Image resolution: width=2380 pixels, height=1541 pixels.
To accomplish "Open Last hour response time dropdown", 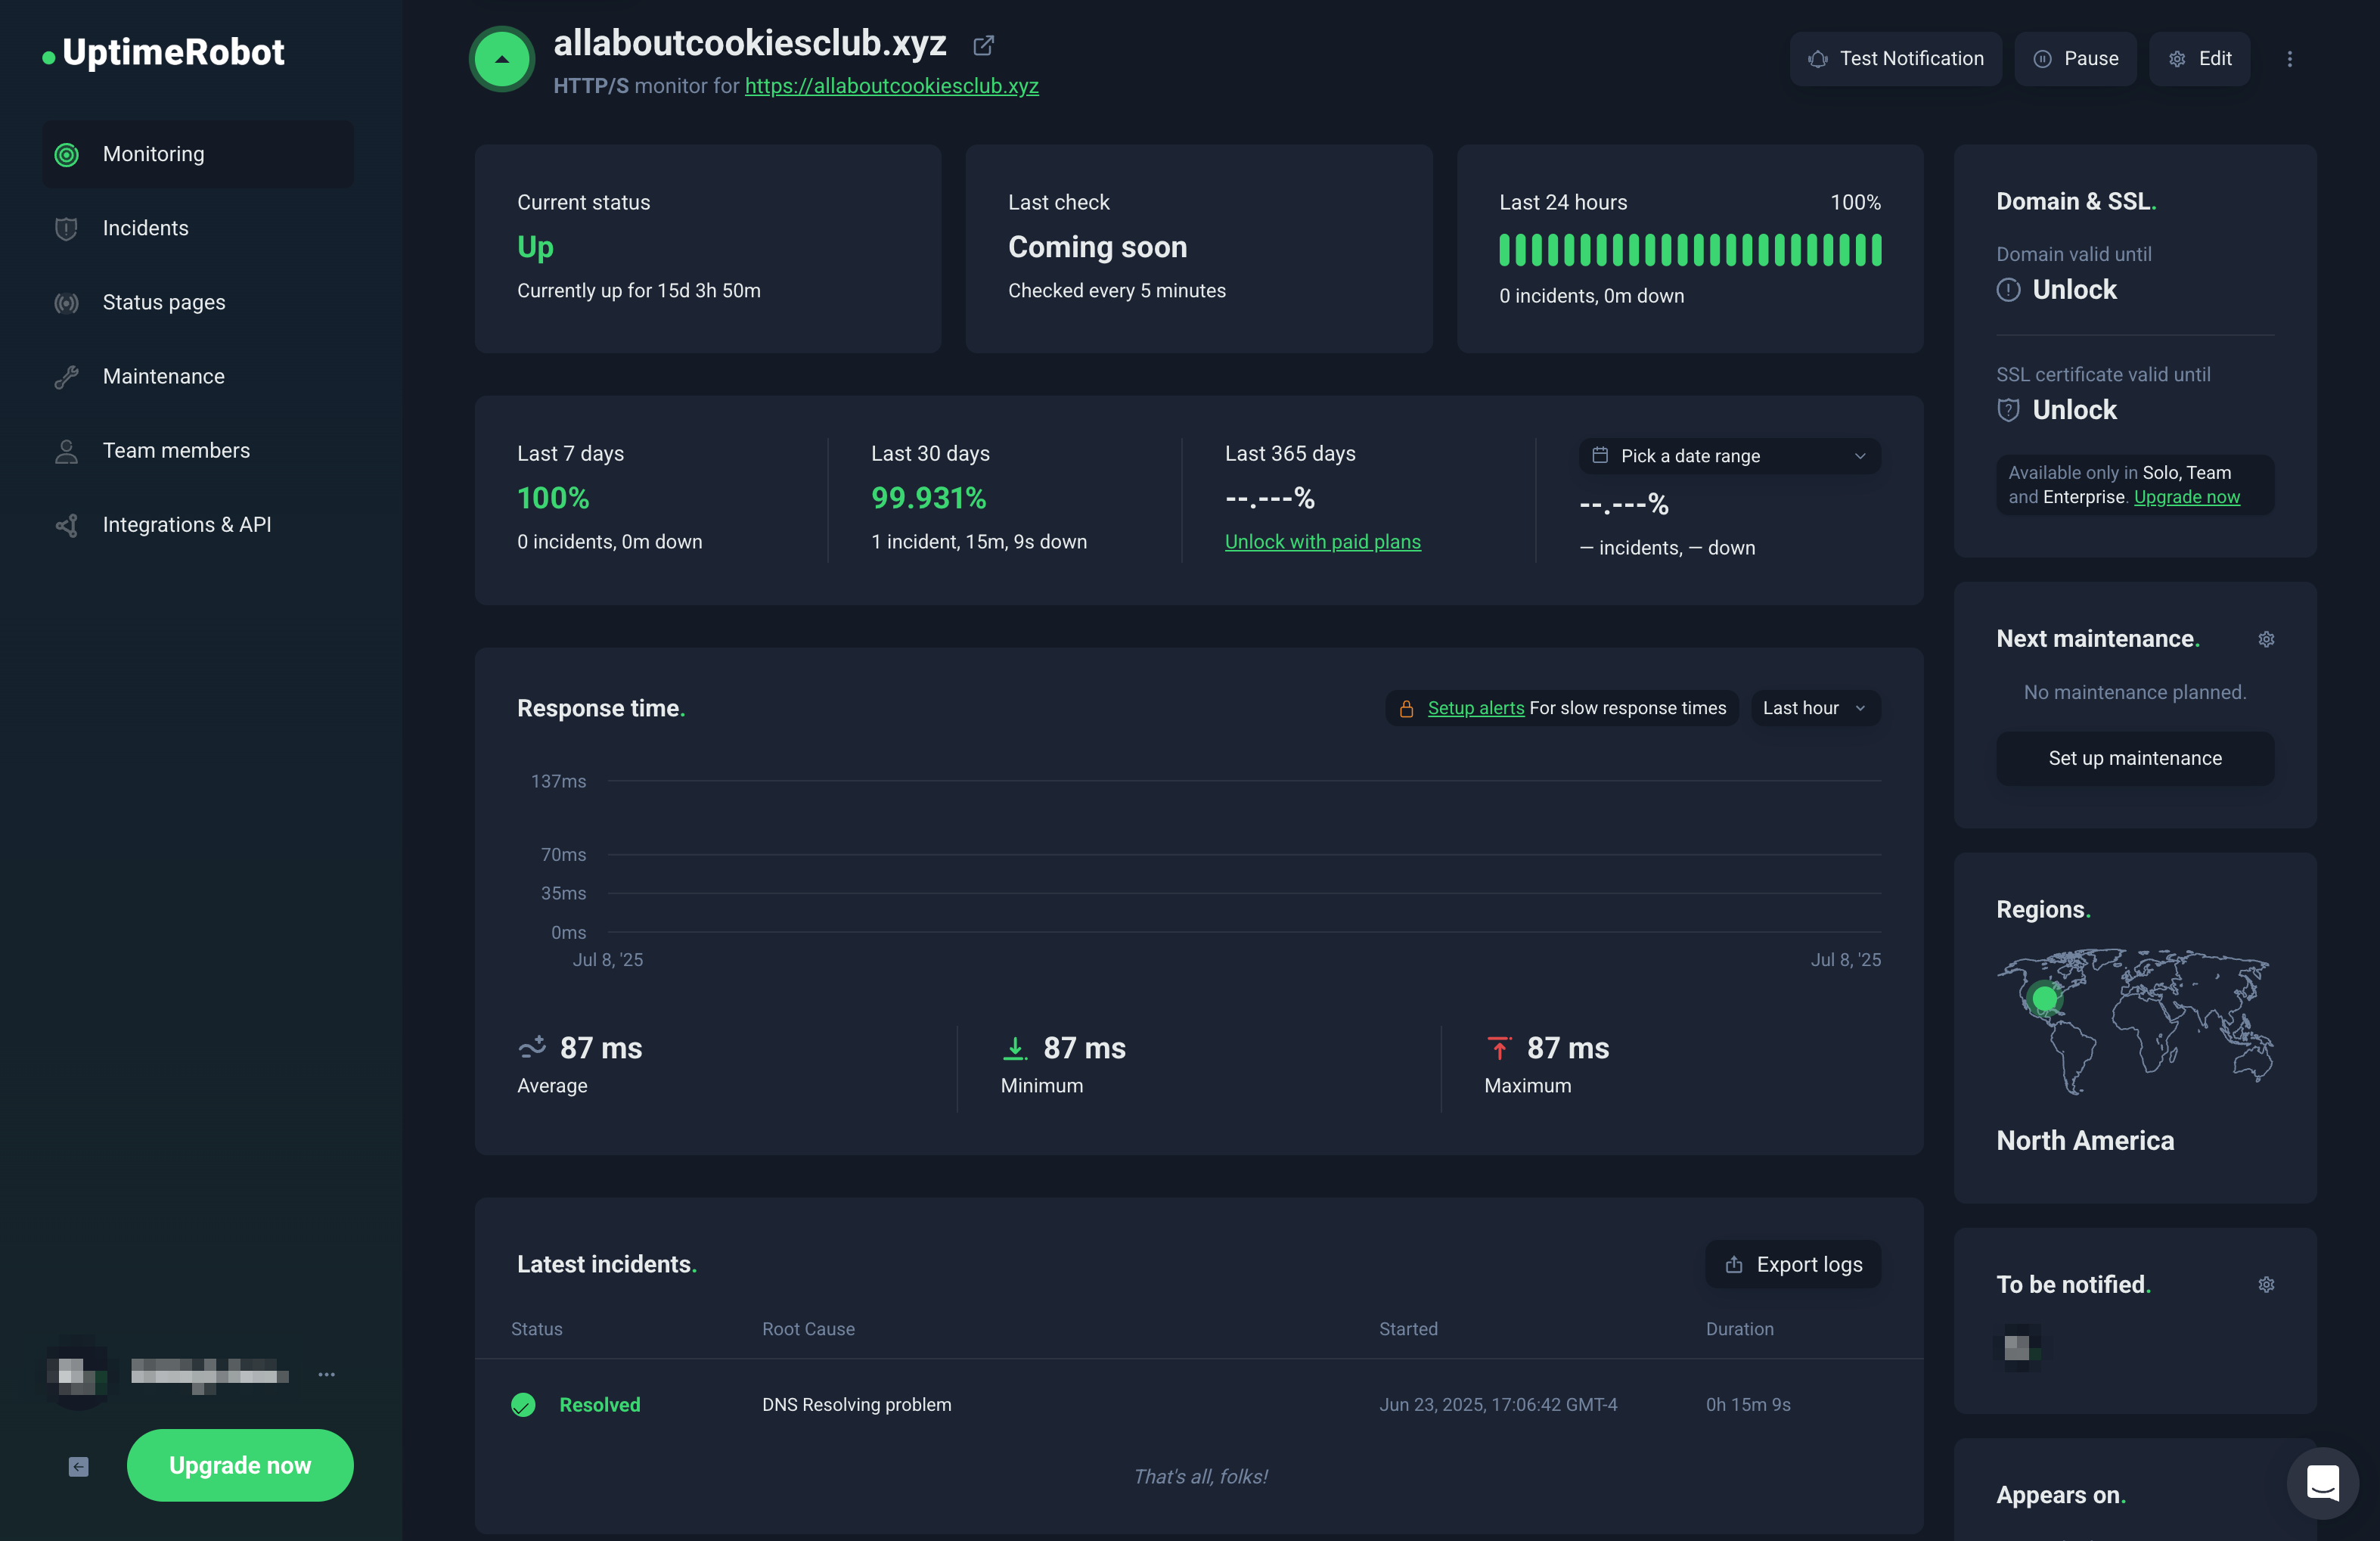I will [1815, 708].
